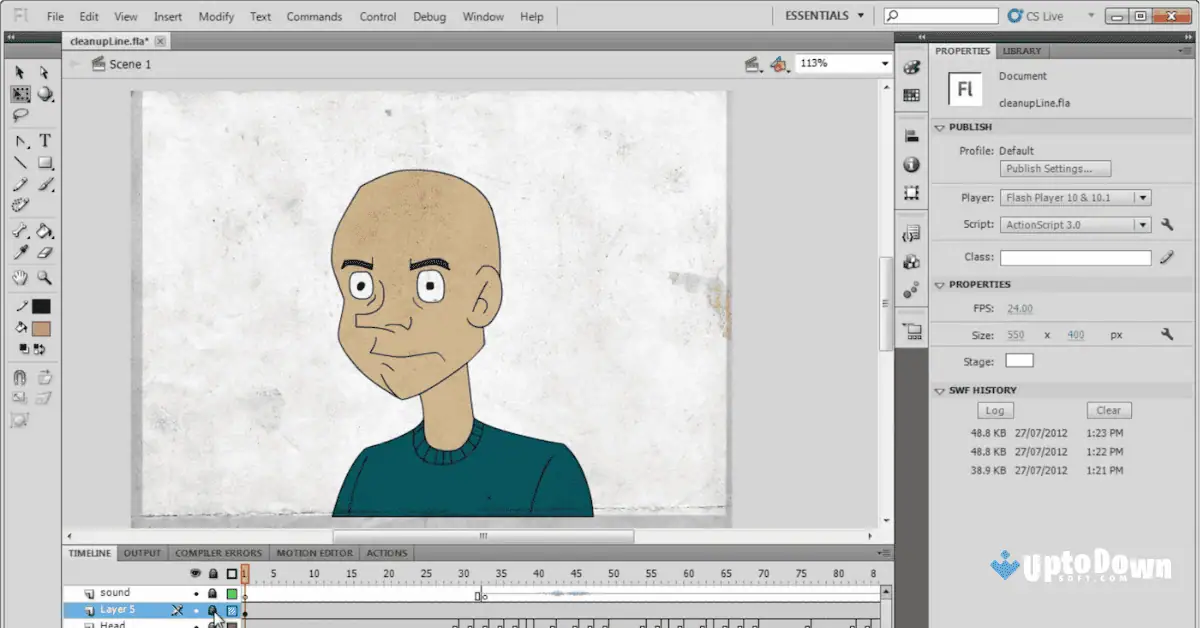Open the Player version dropdown

(1144, 197)
